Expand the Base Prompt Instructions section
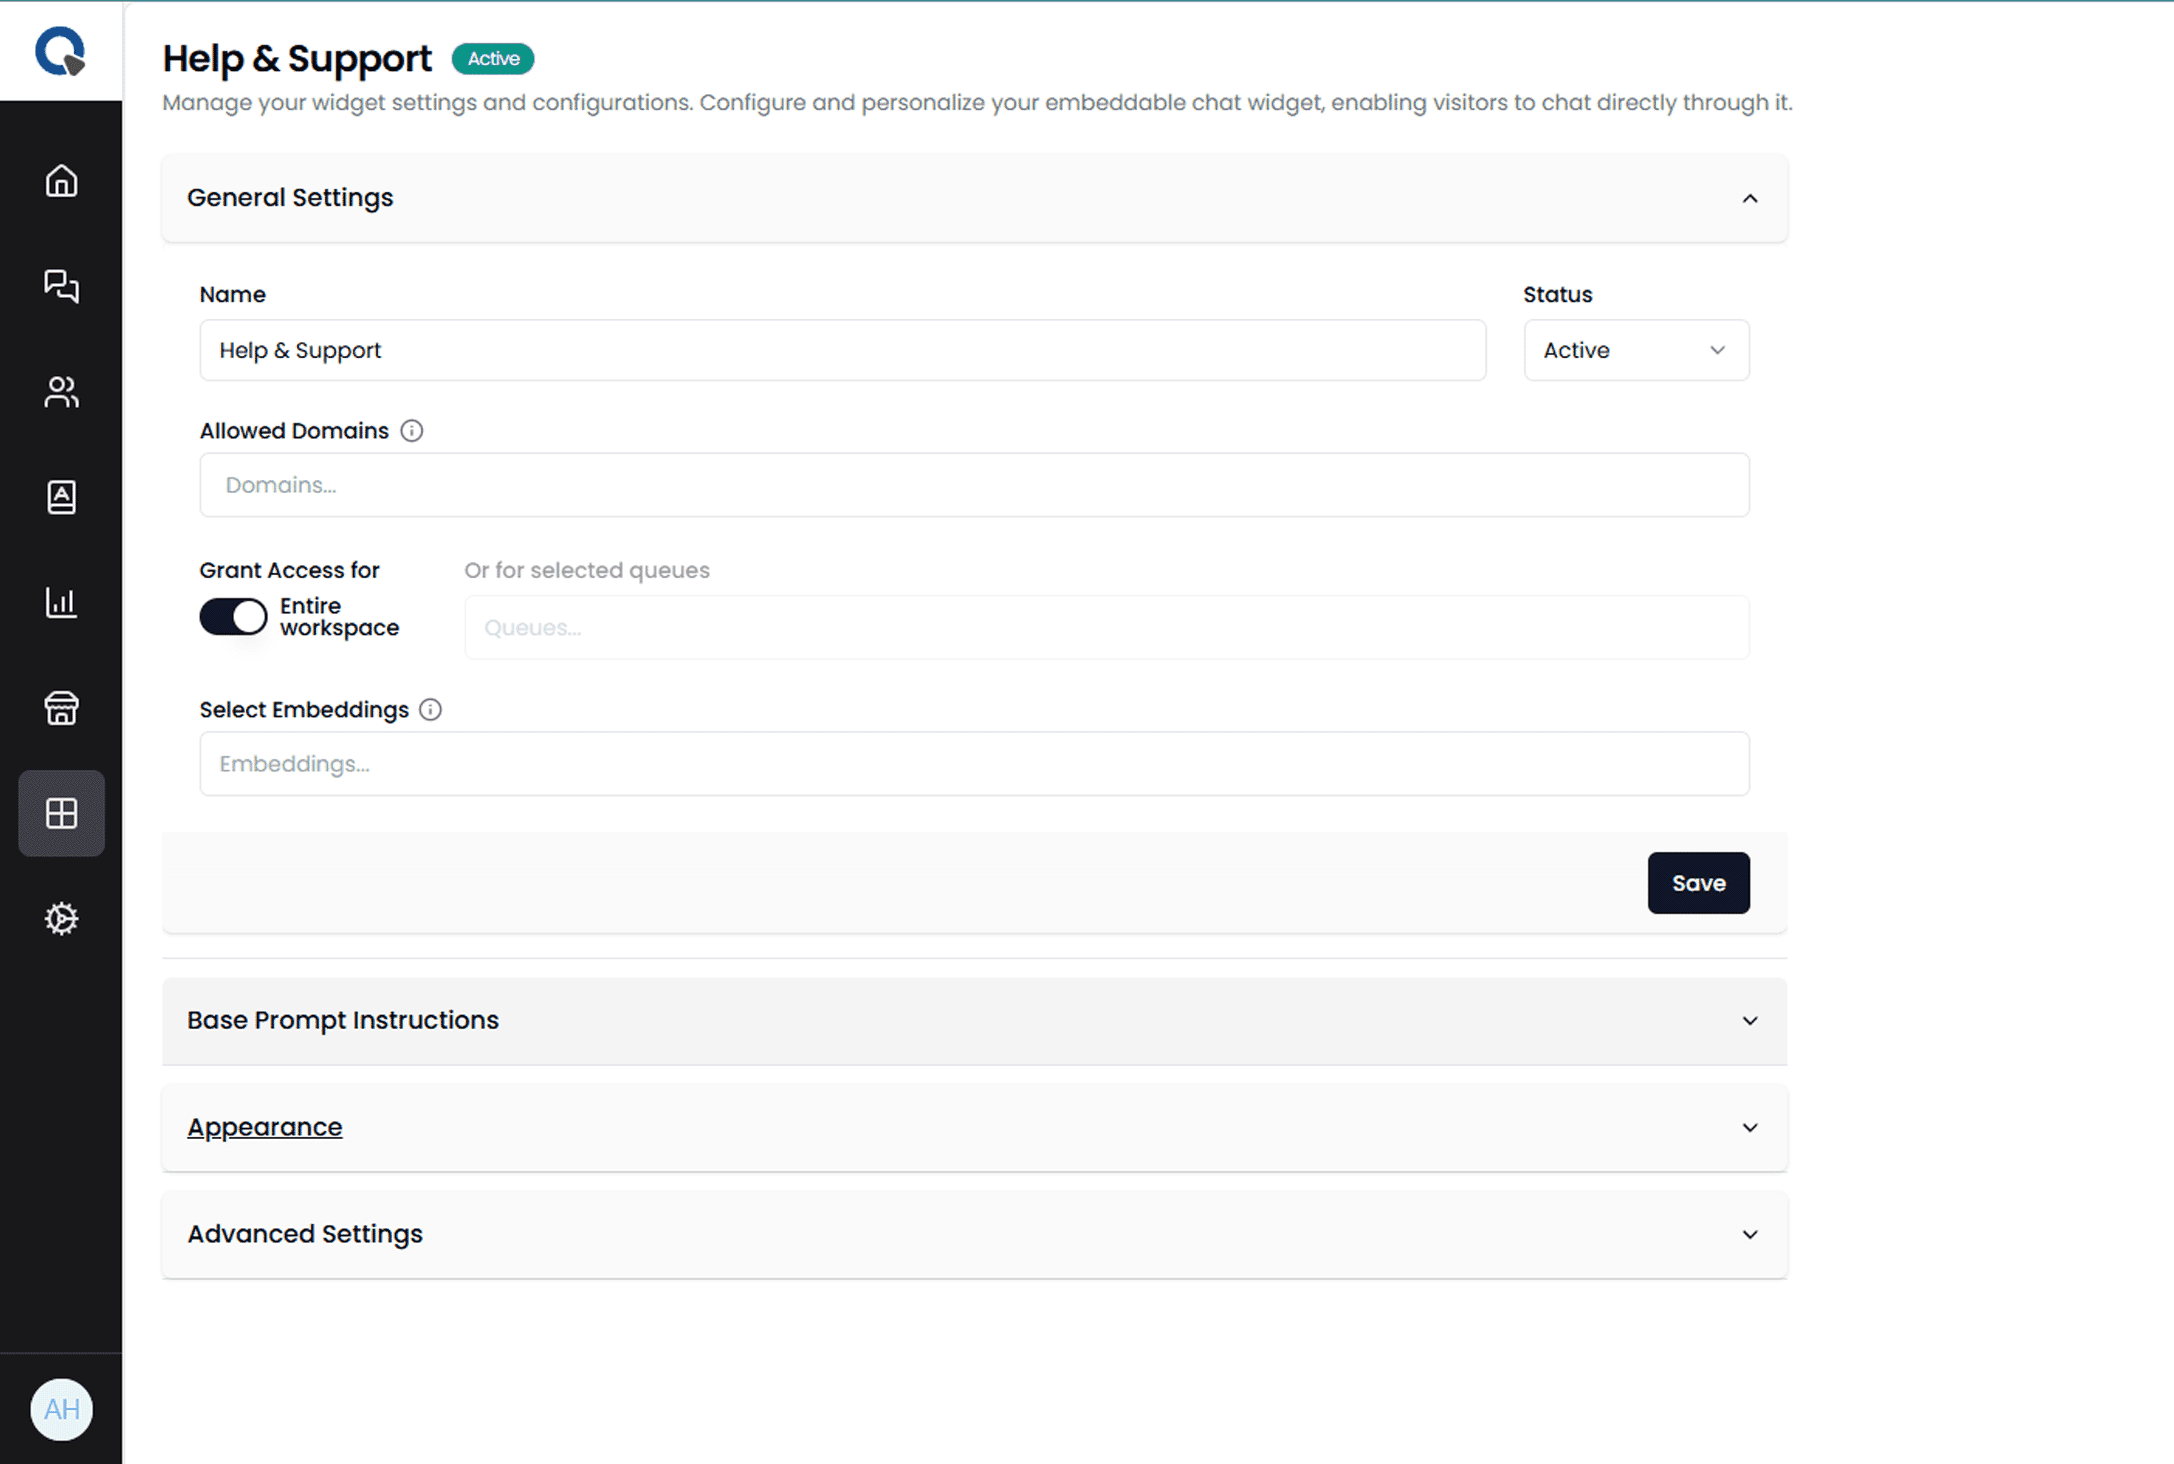This screenshot has height=1464, width=2174. 1749,1021
